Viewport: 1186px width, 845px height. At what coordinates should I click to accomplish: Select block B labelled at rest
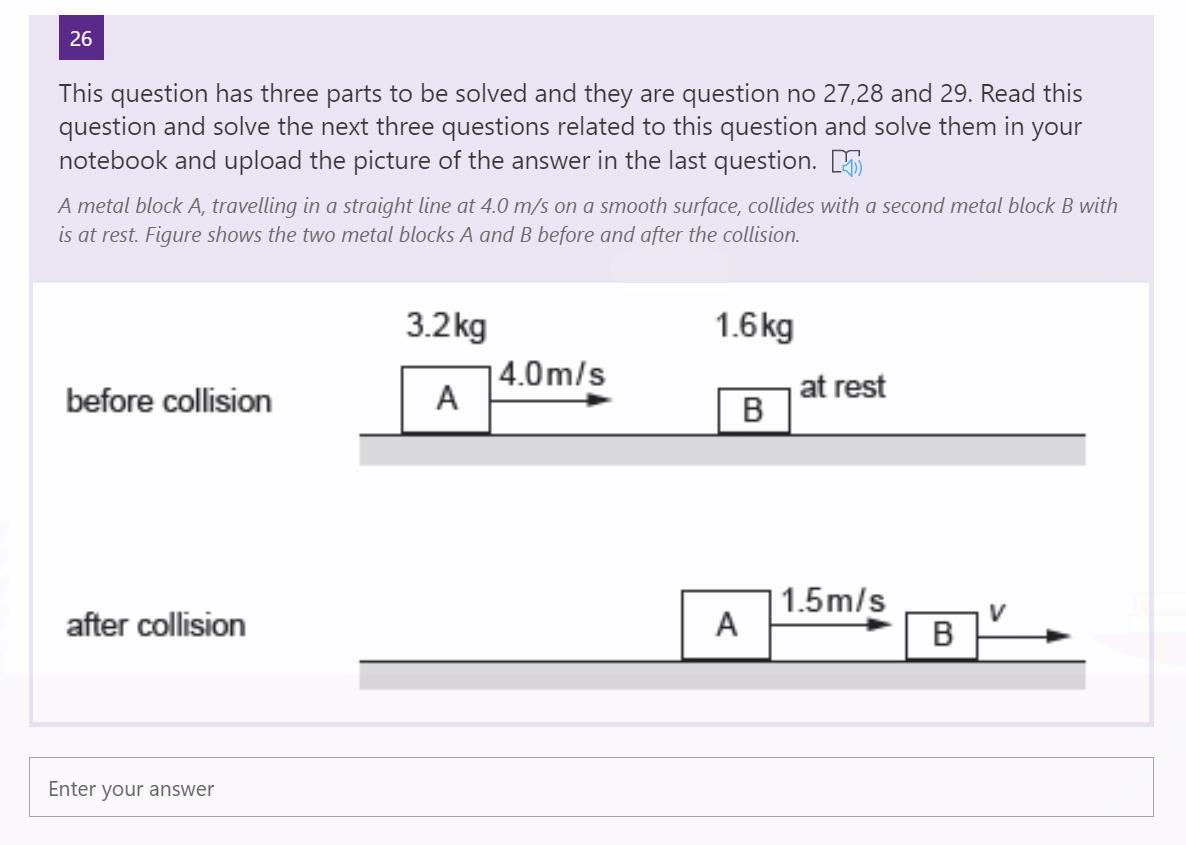pyautogui.click(x=753, y=411)
